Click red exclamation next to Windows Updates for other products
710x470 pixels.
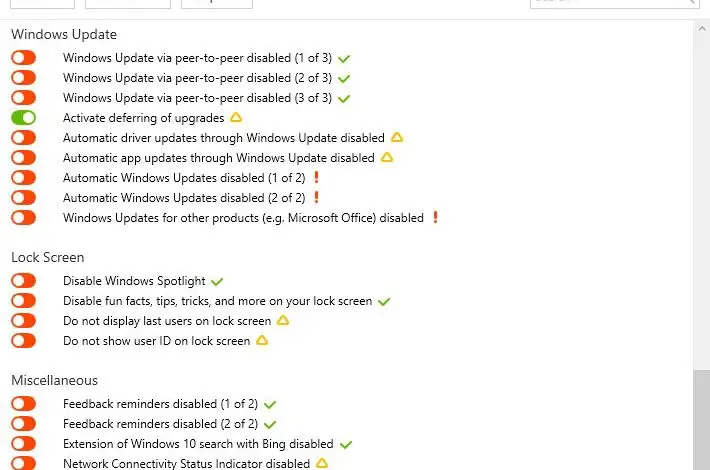(x=435, y=218)
